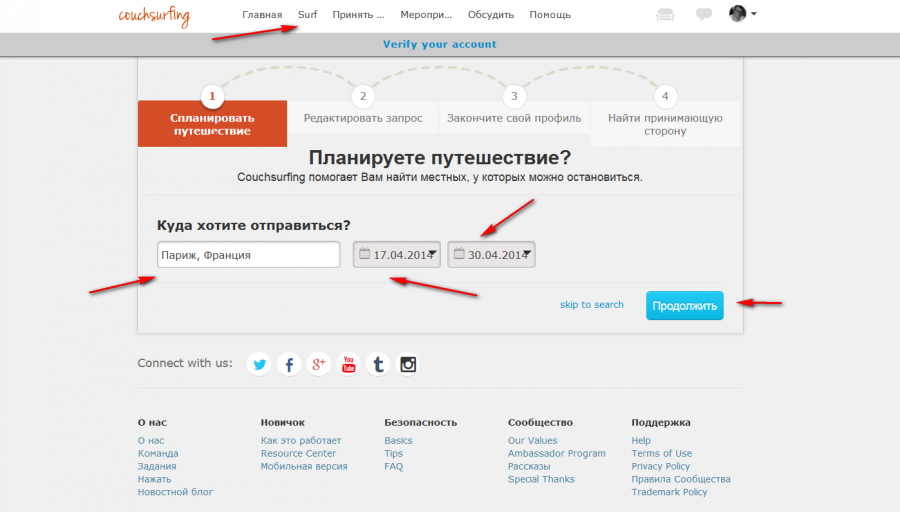This screenshot has width=900, height=512.
Task: Open the start date 17.04.2014 picker
Action: (x=397, y=254)
